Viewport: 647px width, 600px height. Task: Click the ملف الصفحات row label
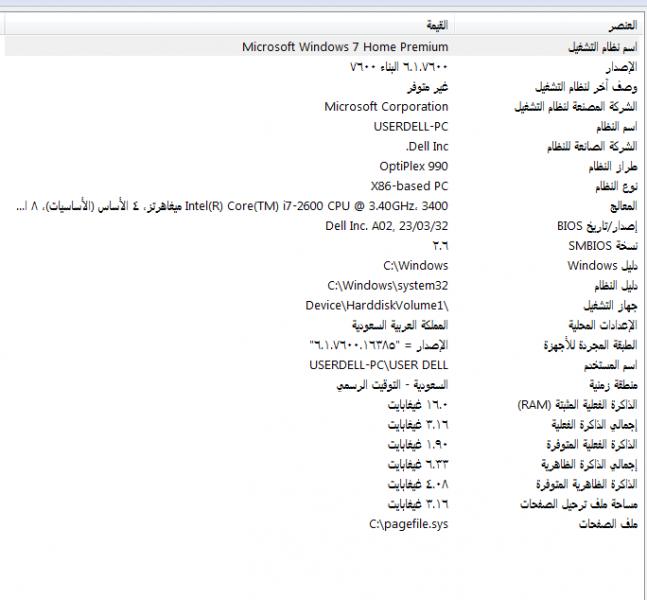608,524
